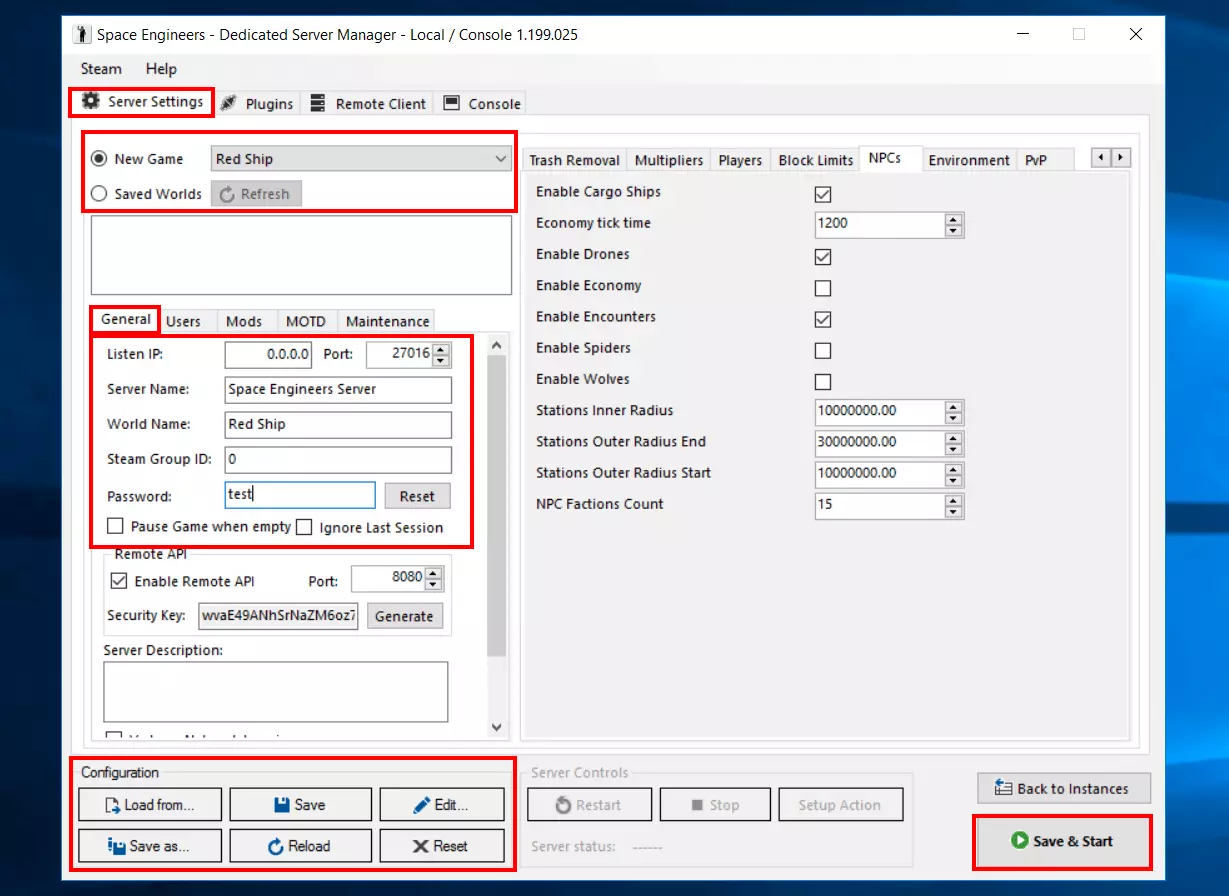Click the Back to Instances icon
This screenshot has width=1229, height=896.
point(1003,788)
